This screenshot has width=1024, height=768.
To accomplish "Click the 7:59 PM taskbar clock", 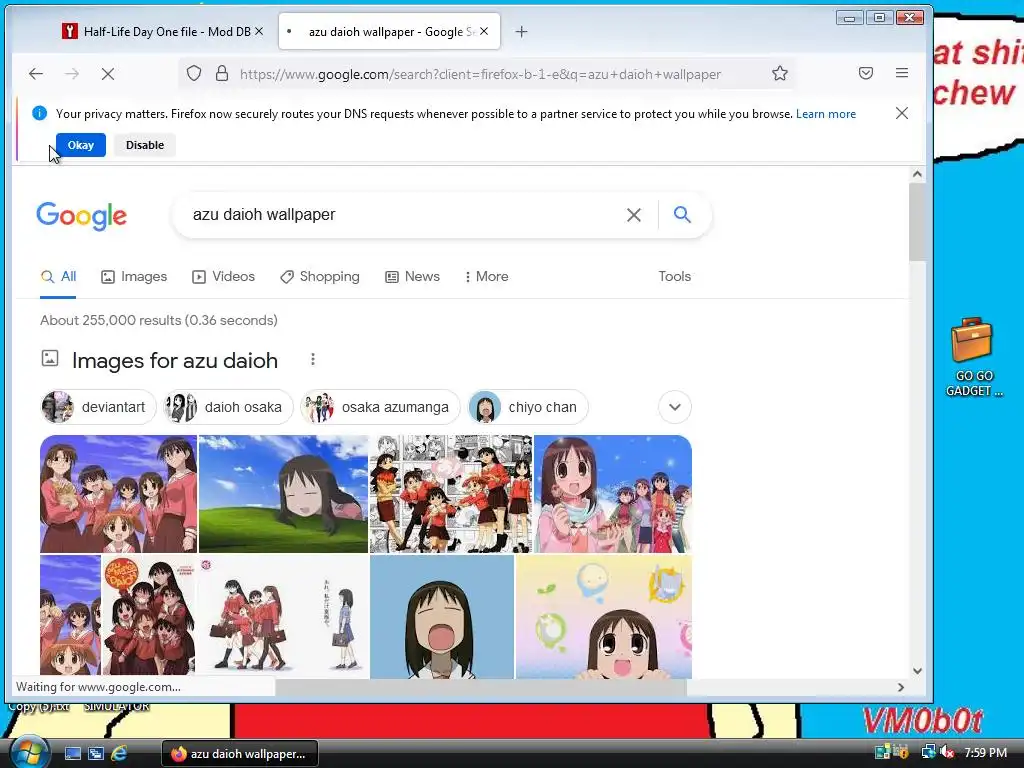I will pyautogui.click(x=985, y=752).
